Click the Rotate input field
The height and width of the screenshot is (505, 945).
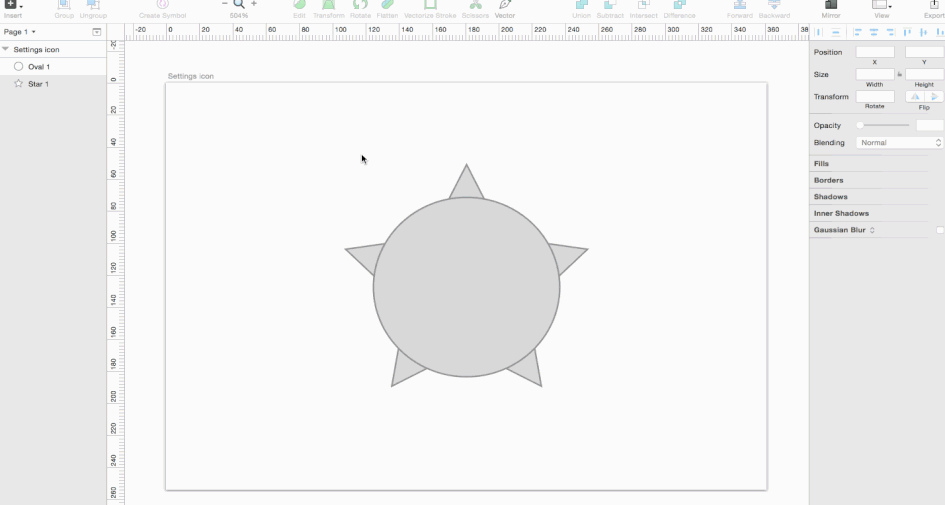coord(874,96)
